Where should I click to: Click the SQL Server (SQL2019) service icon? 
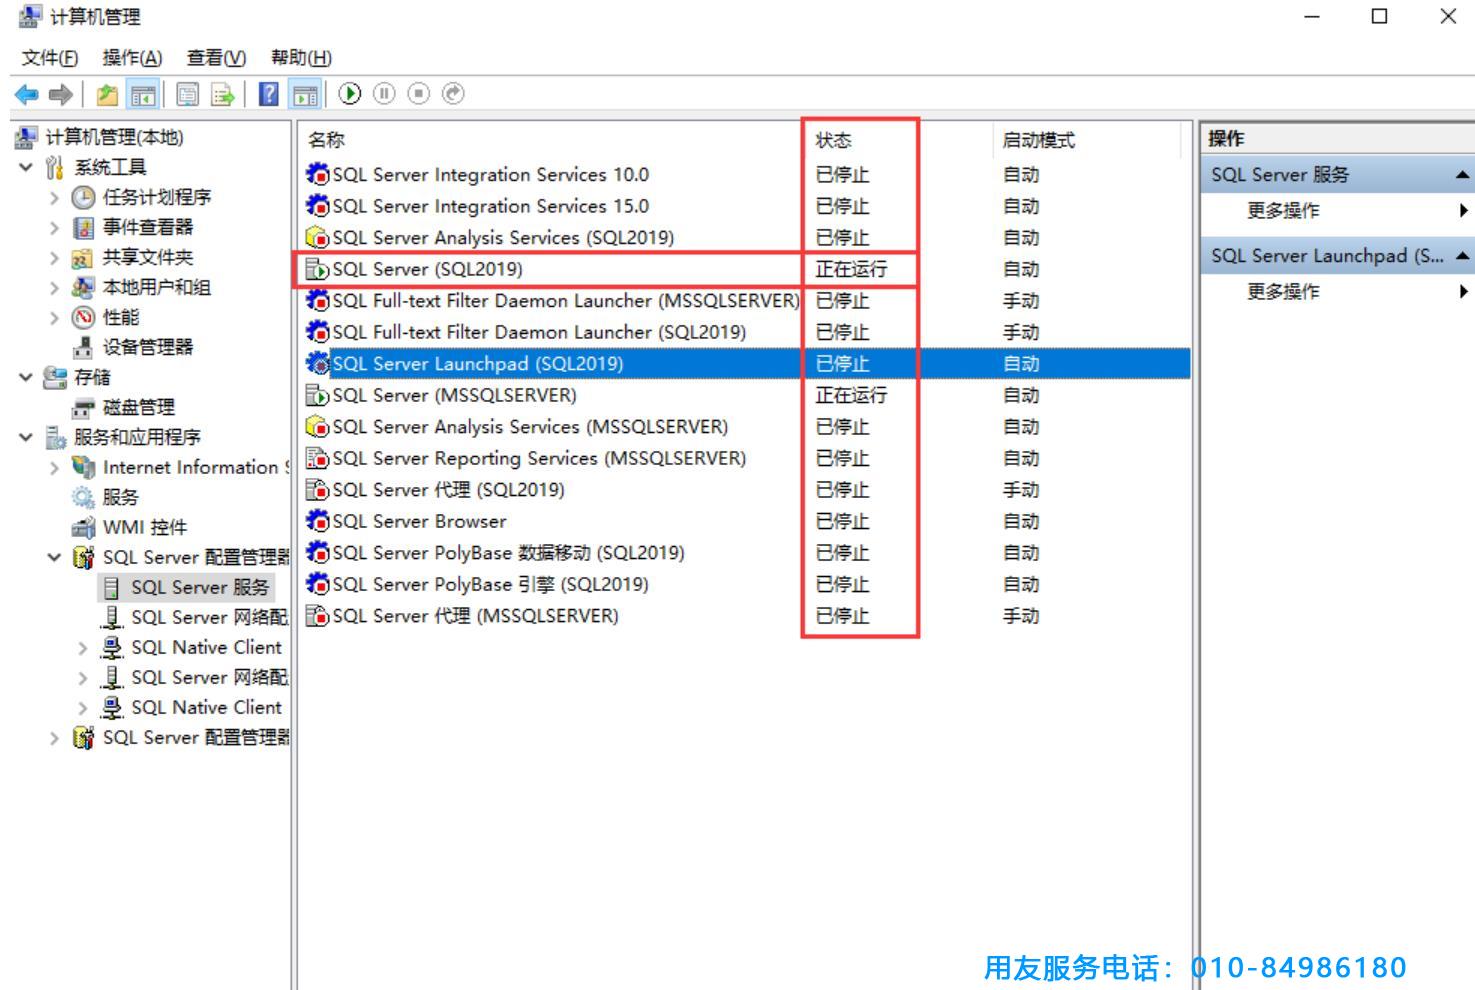point(318,270)
